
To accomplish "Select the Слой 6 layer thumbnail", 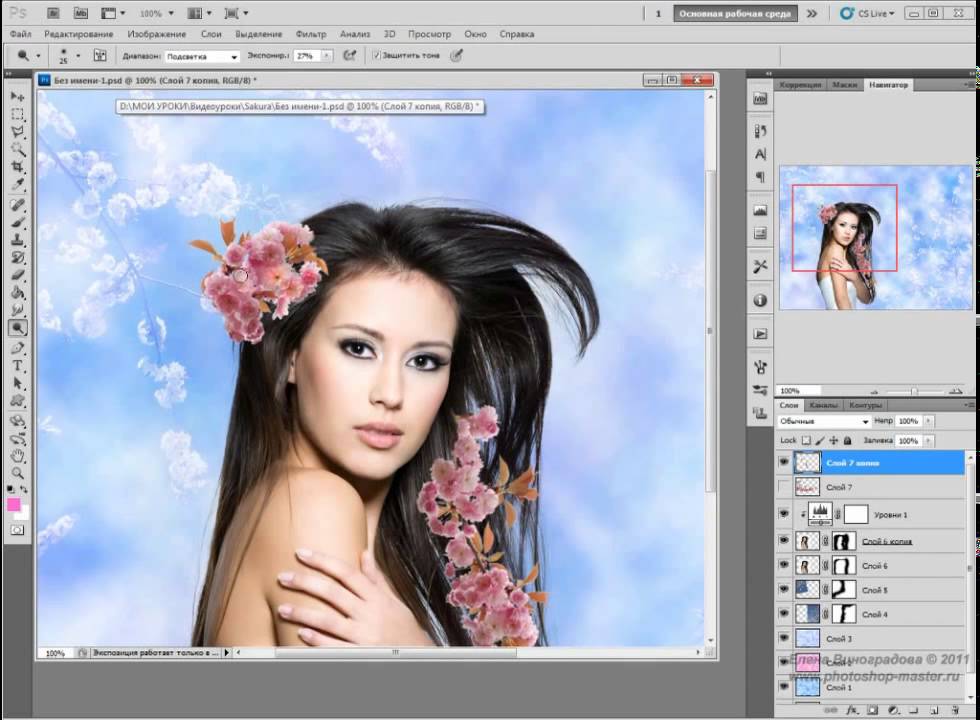I will [806, 566].
